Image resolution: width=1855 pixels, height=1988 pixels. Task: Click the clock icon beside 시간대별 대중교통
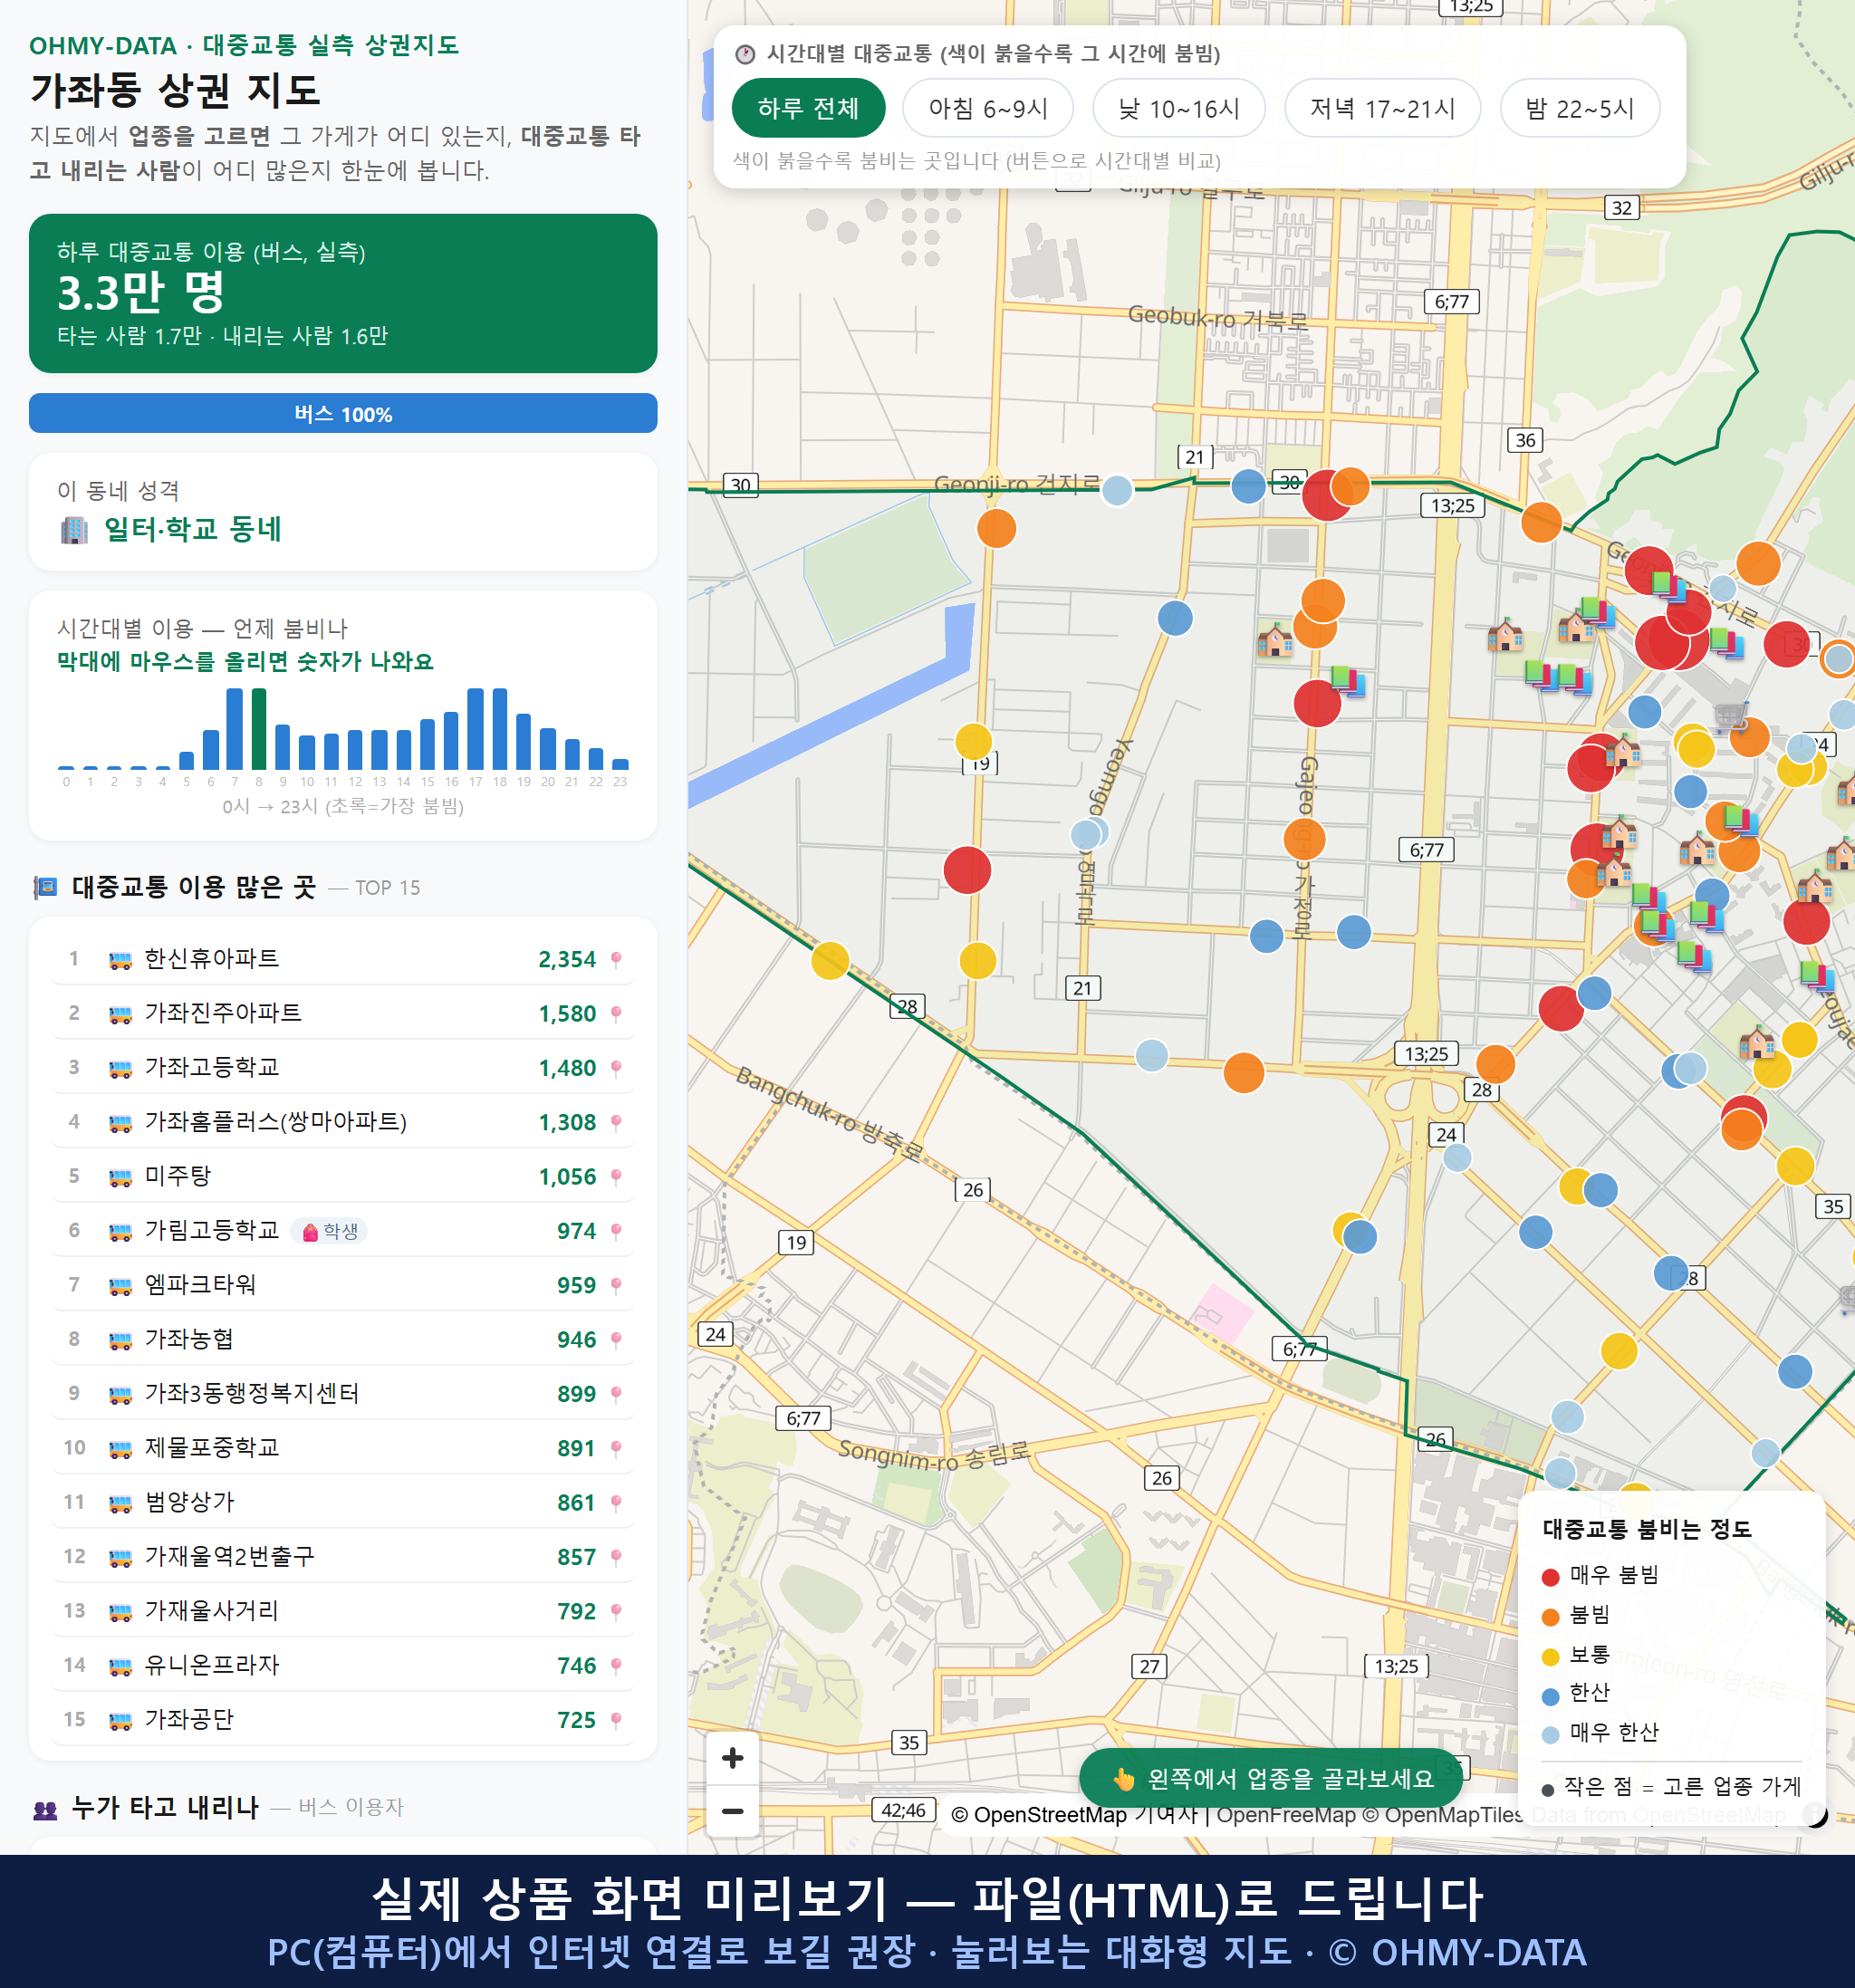(745, 54)
